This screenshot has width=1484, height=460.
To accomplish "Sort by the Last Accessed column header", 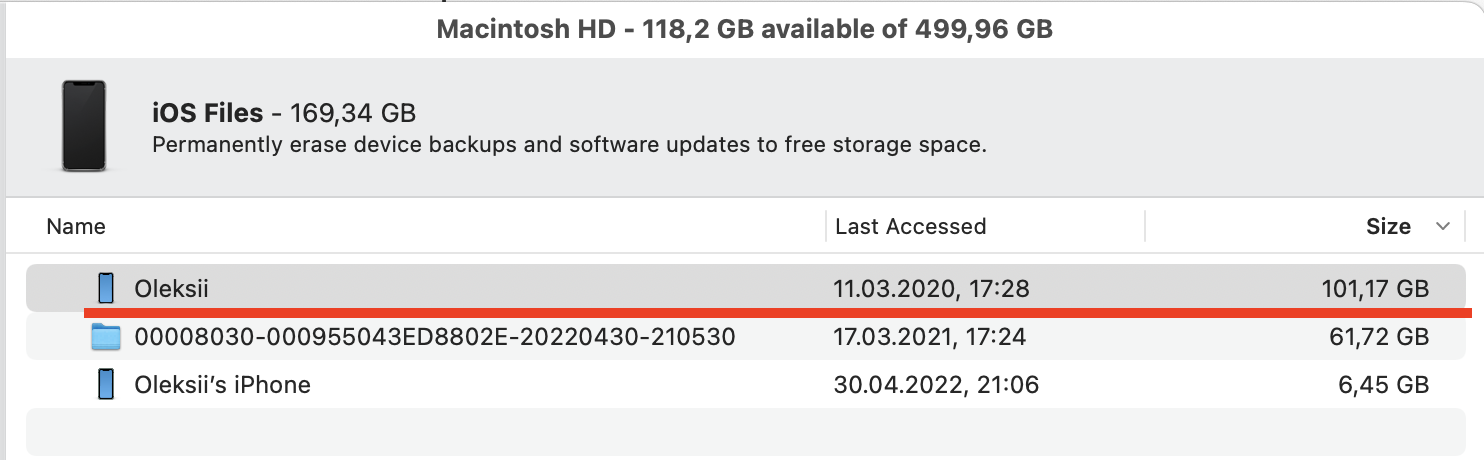I will pos(910,227).
